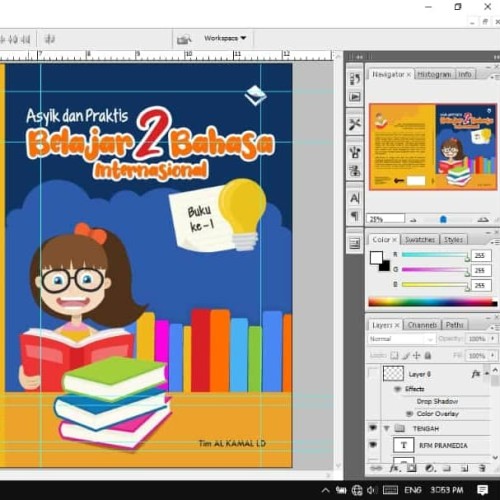Image resolution: width=500 pixels, height=500 pixels.
Task: Switch to the Channels tab
Action: (x=422, y=325)
